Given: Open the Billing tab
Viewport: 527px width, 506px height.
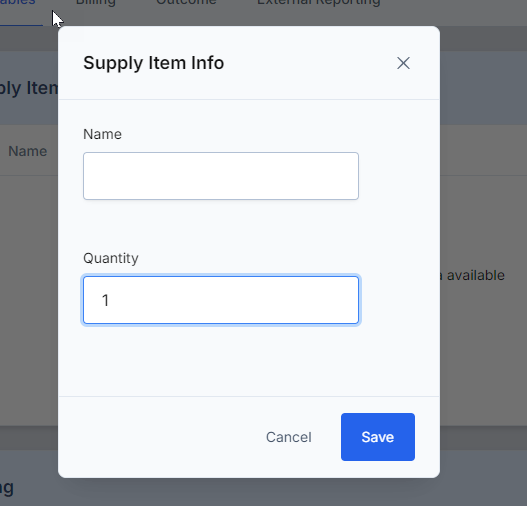Looking at the screenshot, I should pos(95,3).
